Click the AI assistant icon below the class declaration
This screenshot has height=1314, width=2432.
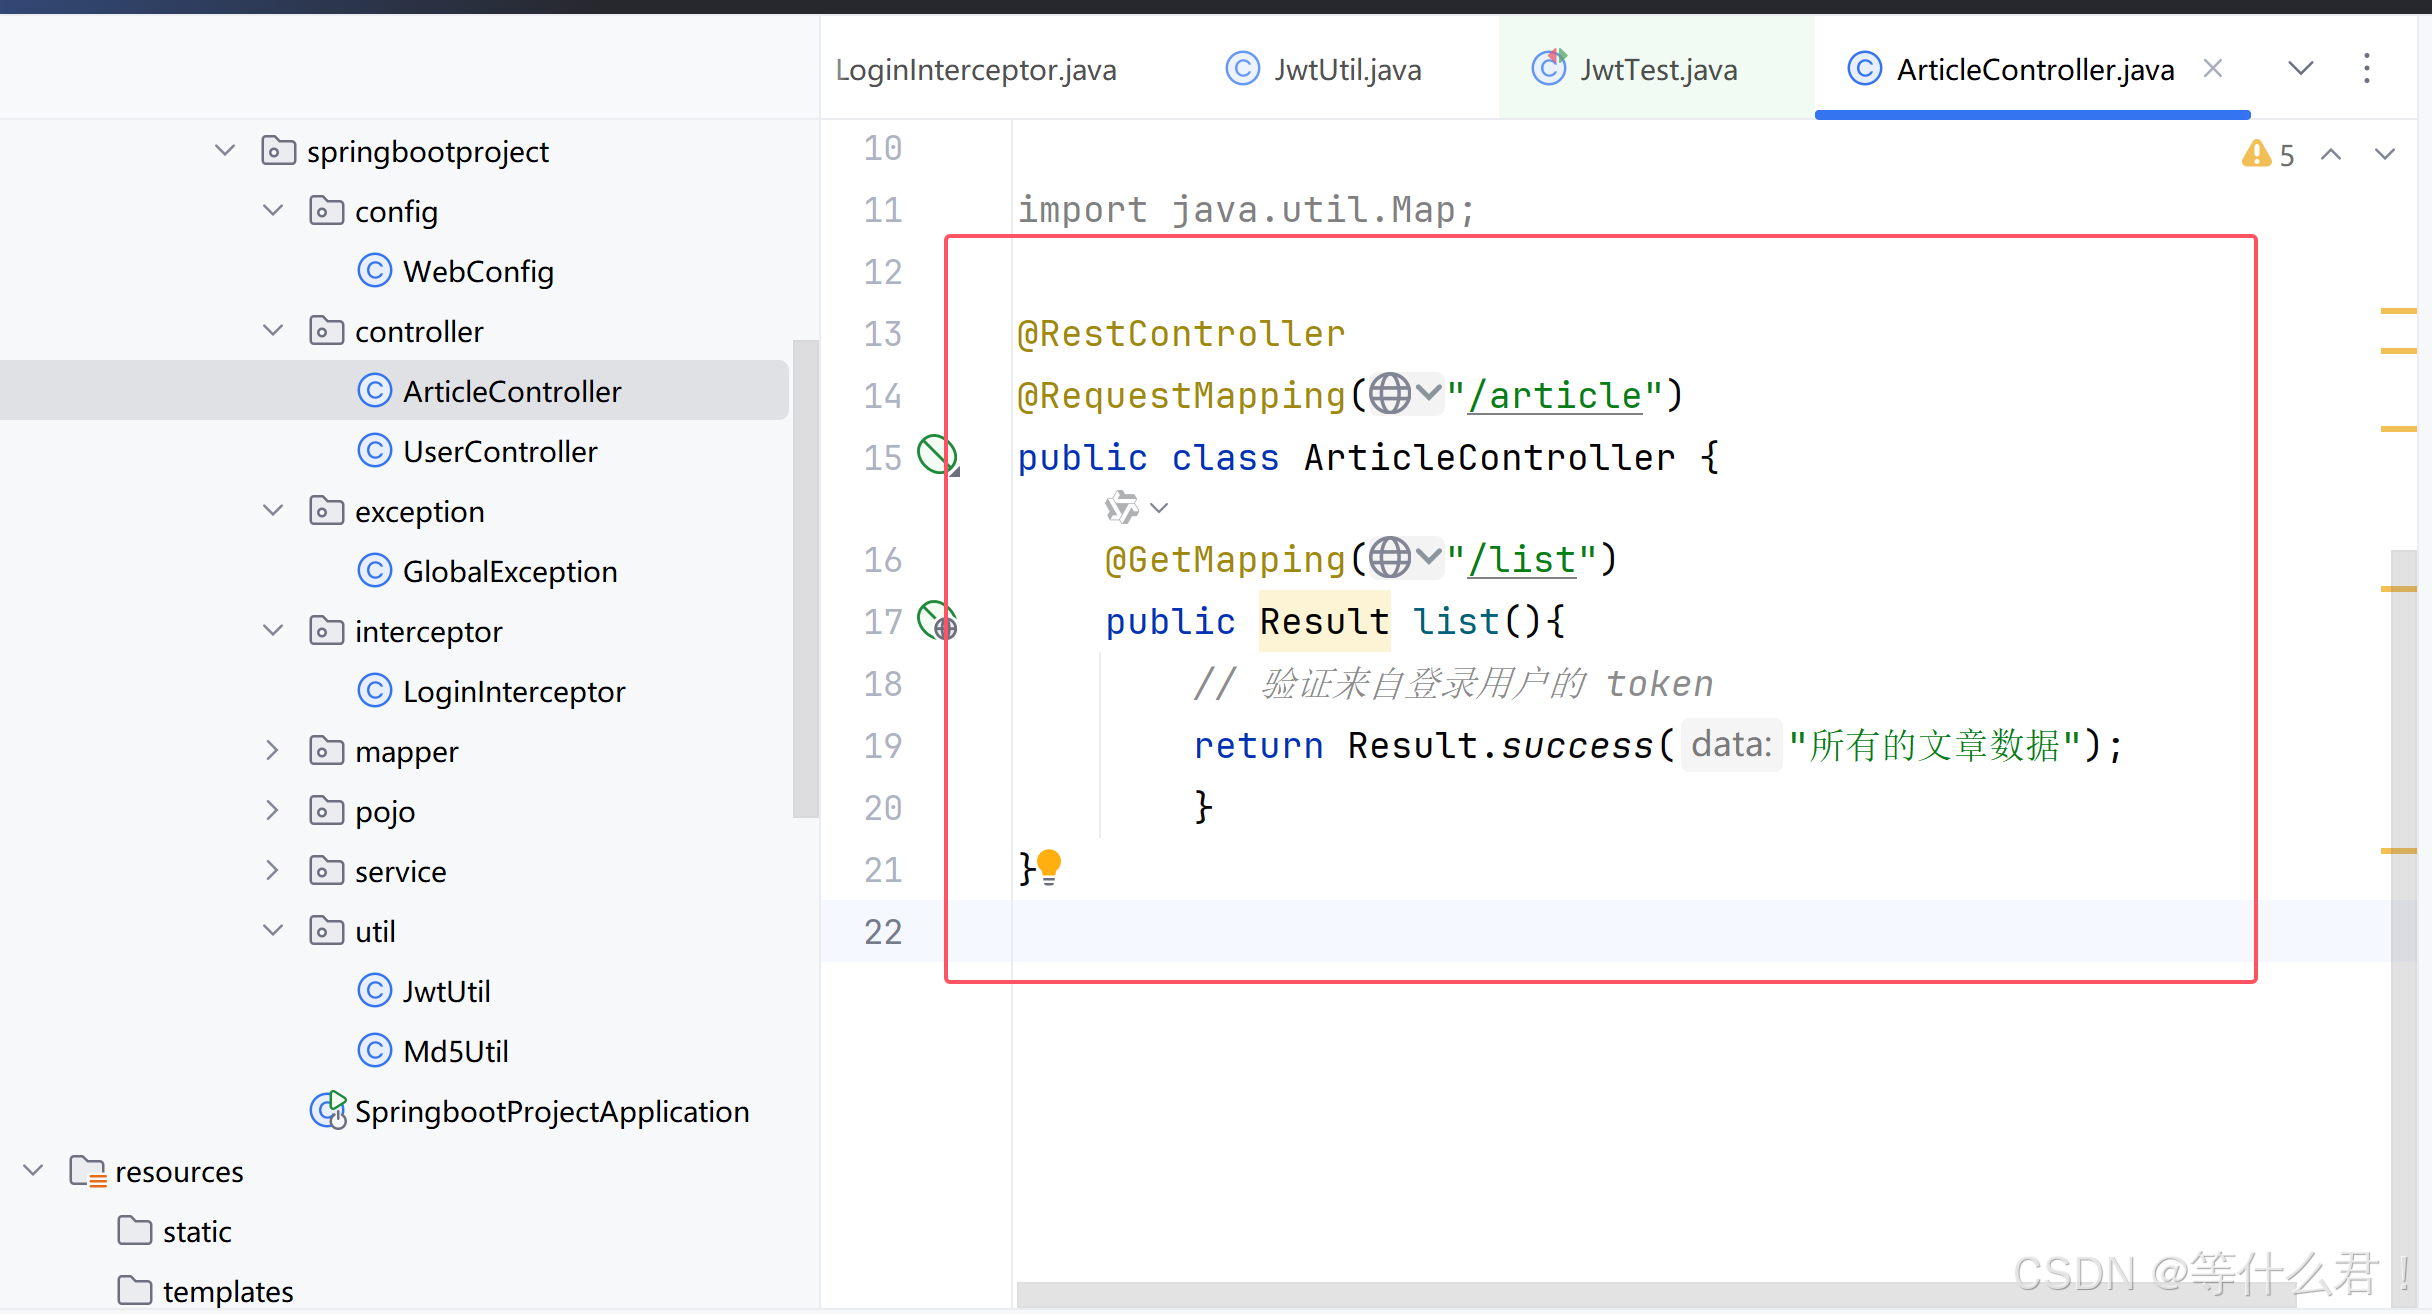tap(1120, 507)
